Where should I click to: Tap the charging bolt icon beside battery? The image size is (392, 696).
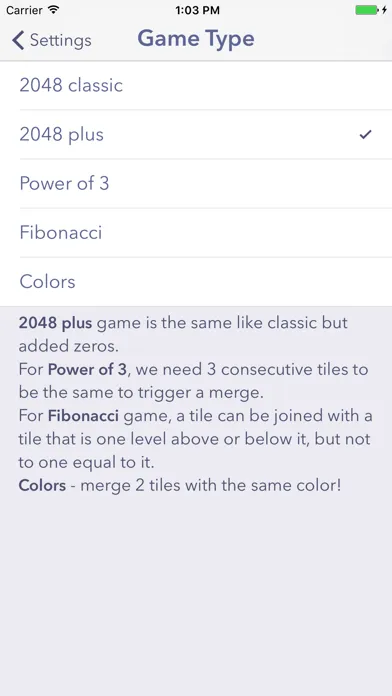click(x=384, y=10)
